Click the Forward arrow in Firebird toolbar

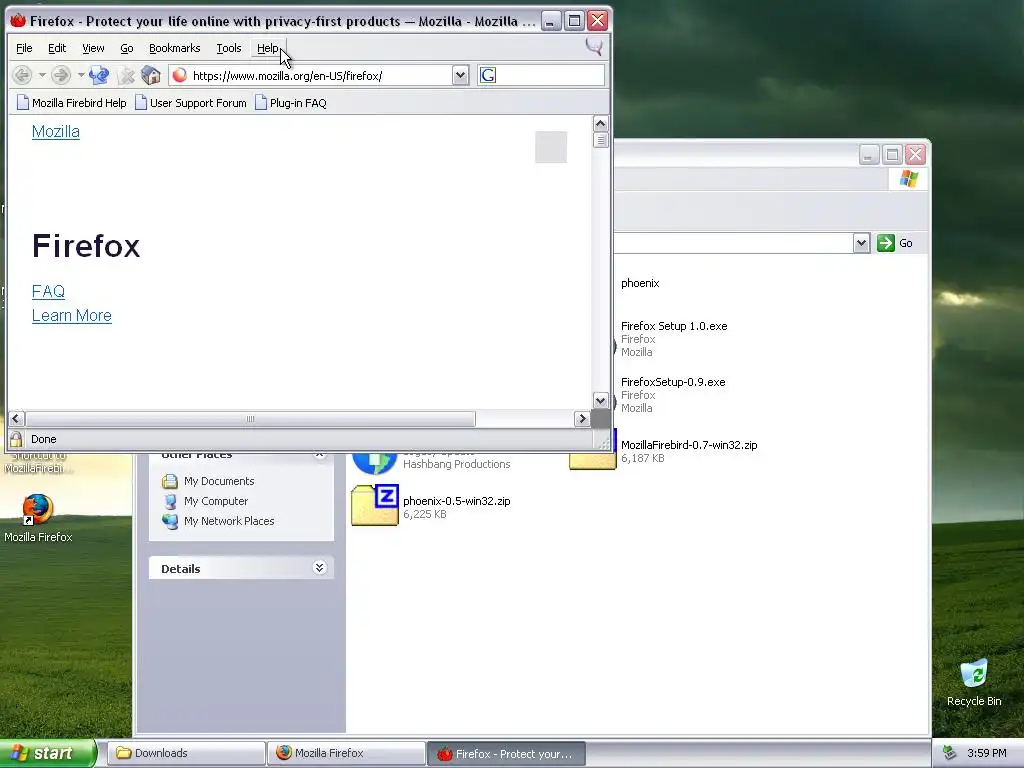click(x=61, y=75)
